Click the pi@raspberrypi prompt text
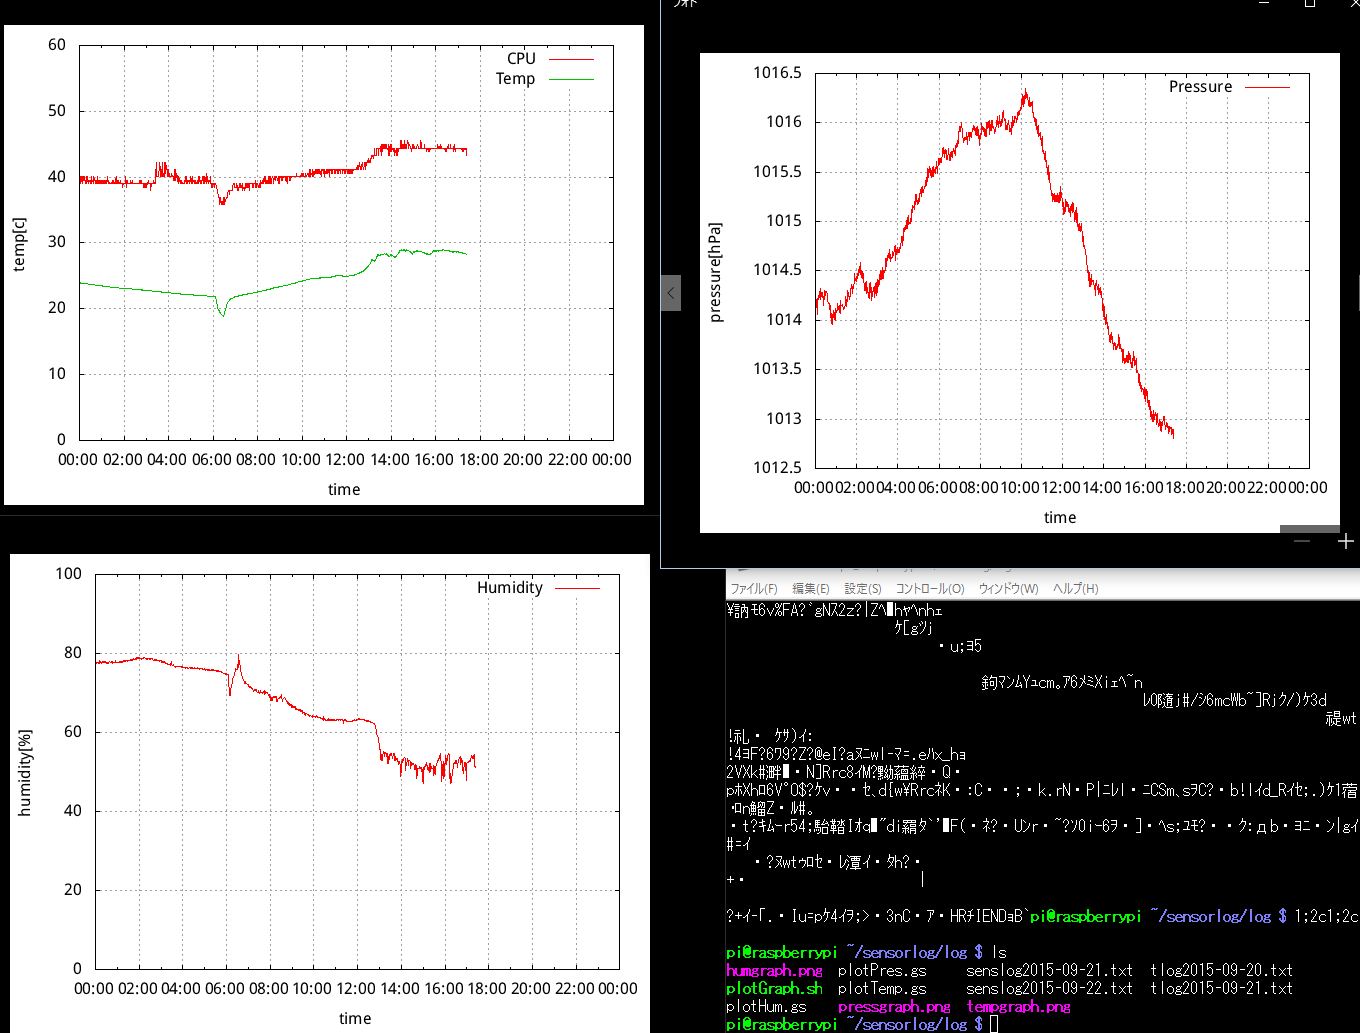Image resolution: width=1360 pixels, height=1033 pixels. [x=781, y=952]
